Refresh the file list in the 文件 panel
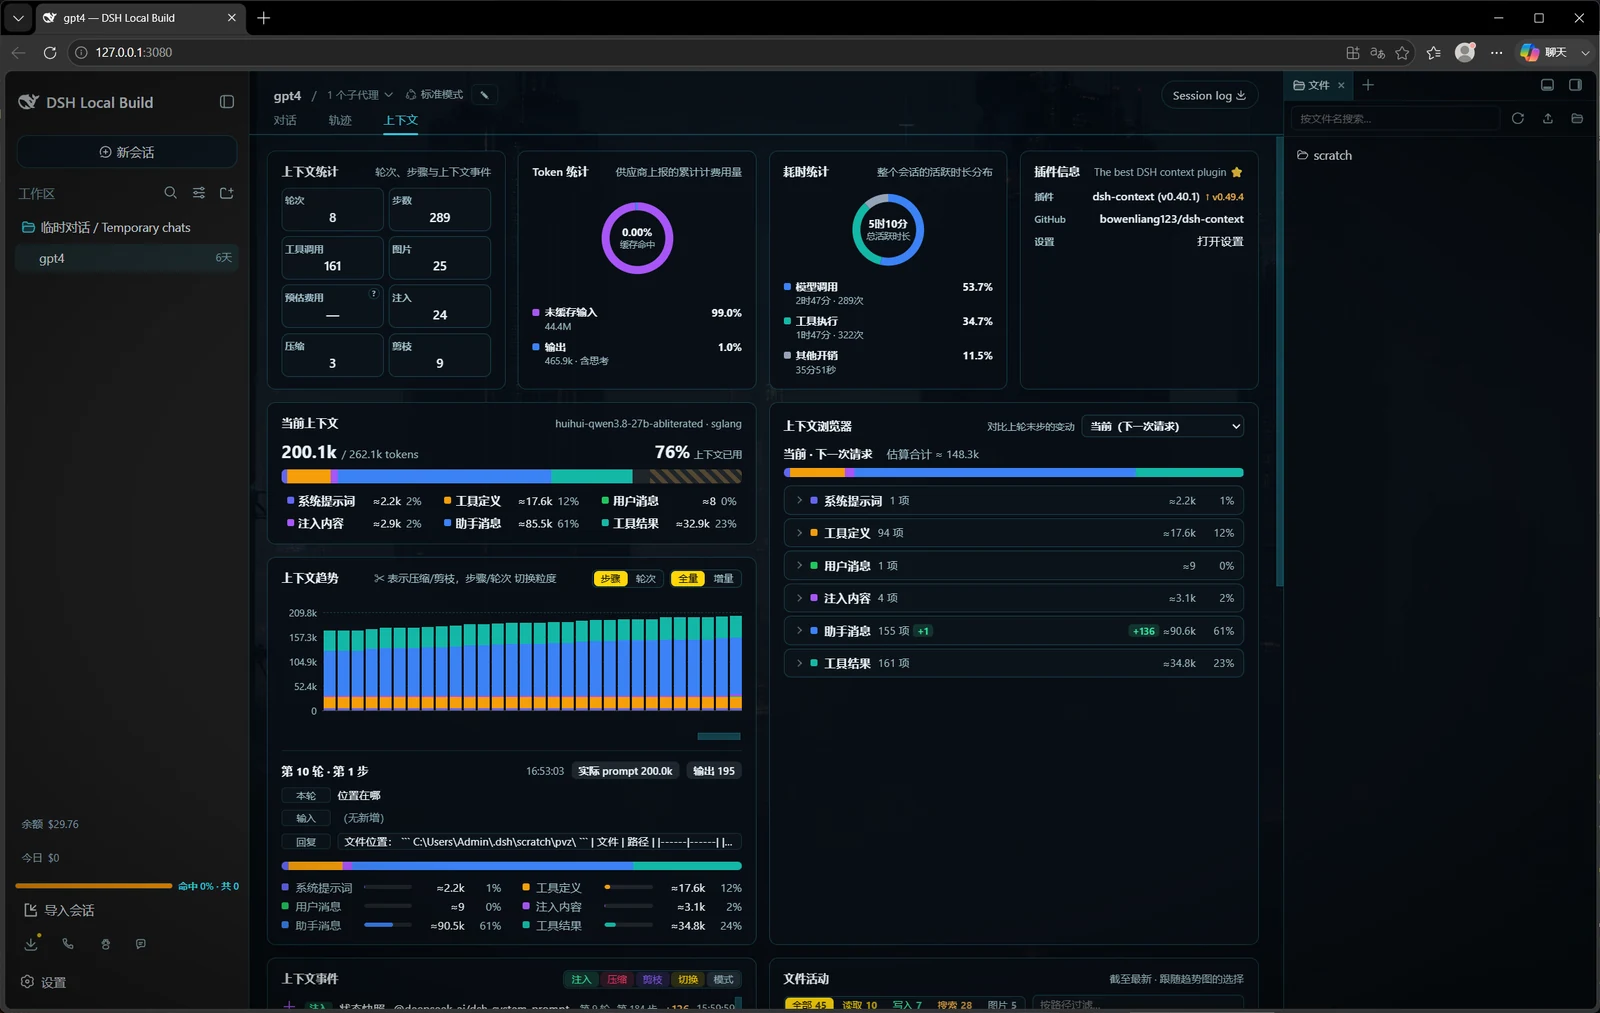The height and width of the screenshot is (1013, 1600). [x=1518, y=118]
